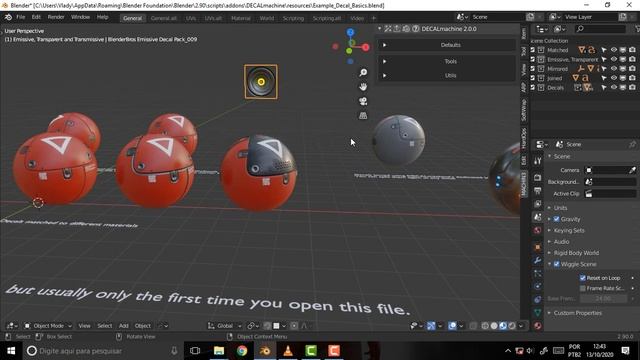Viewport: 640px width, 360px height.
Task: Open Material properties tab icon
Action: 538,325
